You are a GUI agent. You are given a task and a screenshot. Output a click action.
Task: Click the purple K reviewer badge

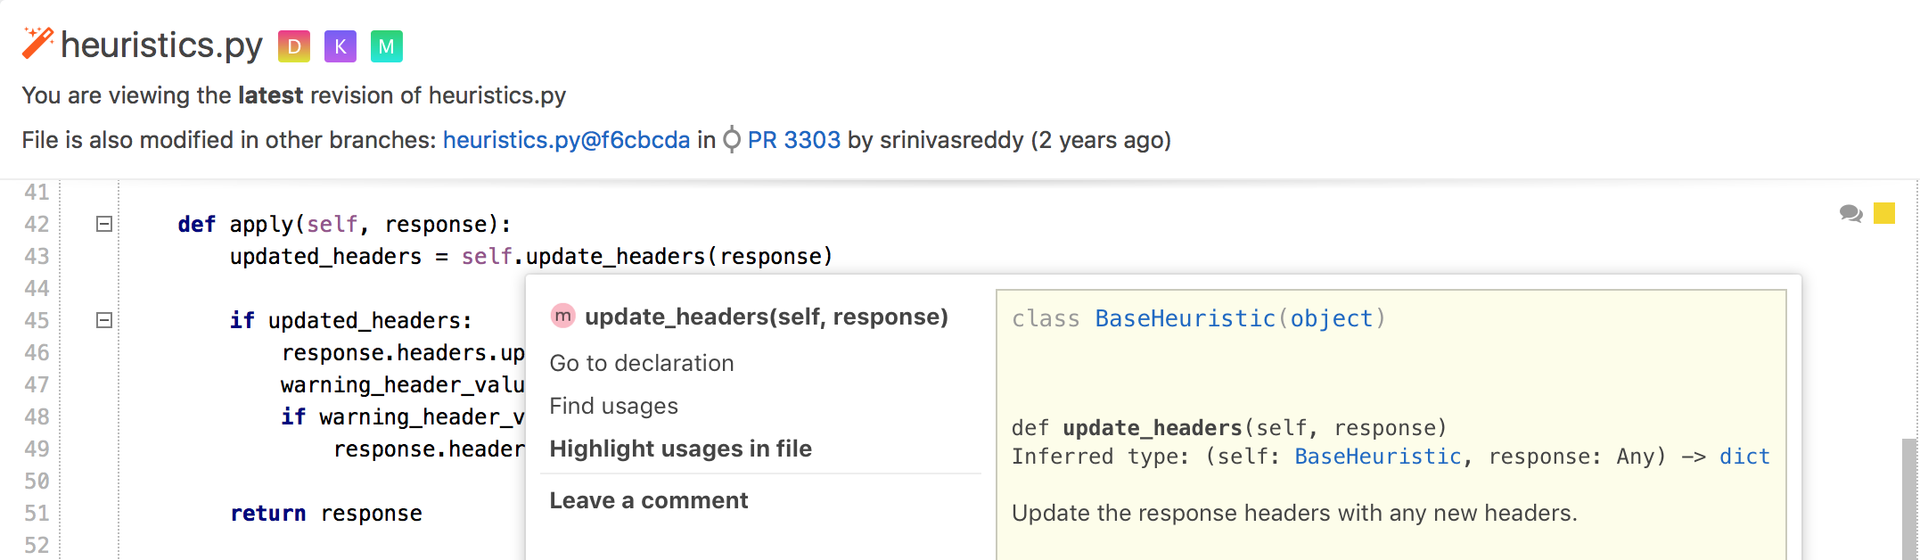pos(340,46)
